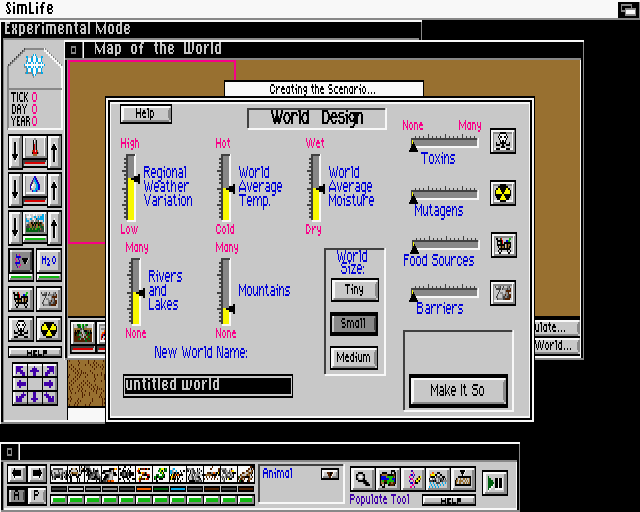
Task: Select the stamp tool in the bottom toolbar
Action: (x=463, y=479)
